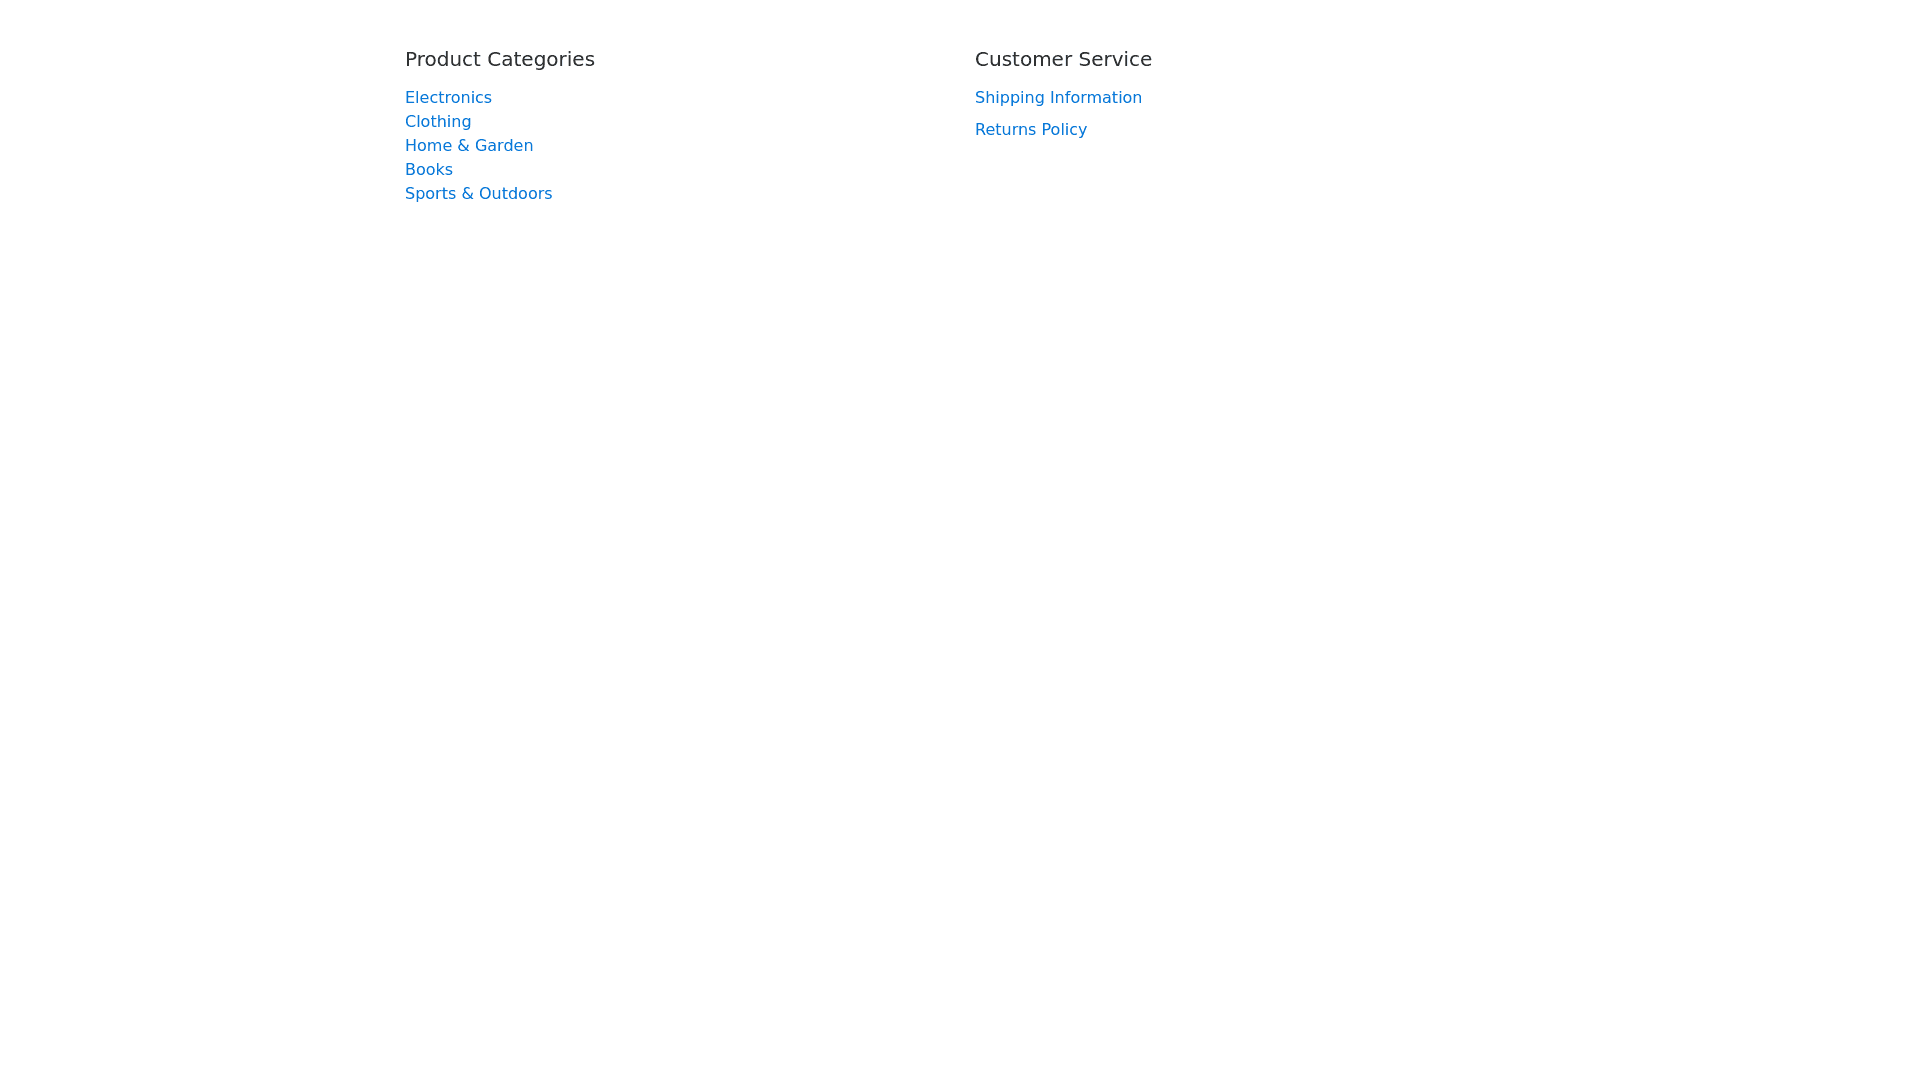Screen dimensions: 1920x1080
Task: Check Returns Policy under Customer Service
Action: pos(1030,129)
